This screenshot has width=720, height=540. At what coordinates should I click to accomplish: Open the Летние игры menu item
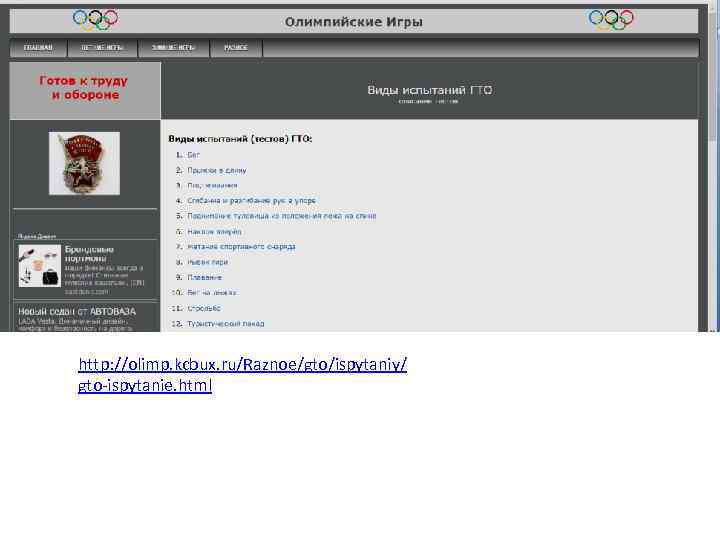(102, 48)
